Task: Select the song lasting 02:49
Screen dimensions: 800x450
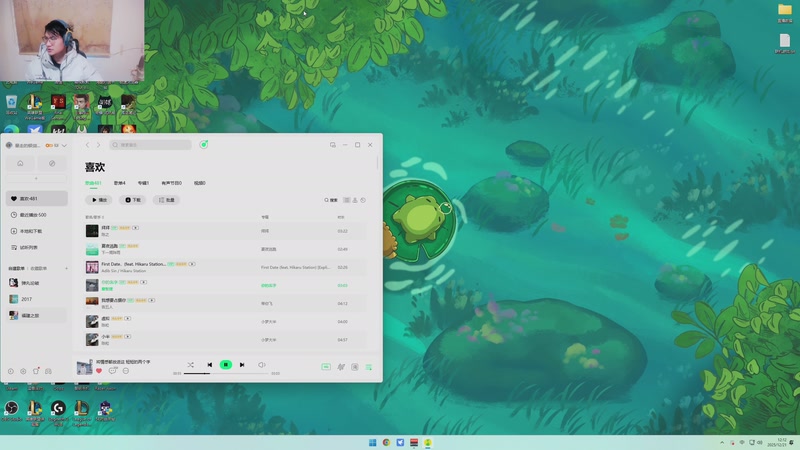Action: coord(226,249)
